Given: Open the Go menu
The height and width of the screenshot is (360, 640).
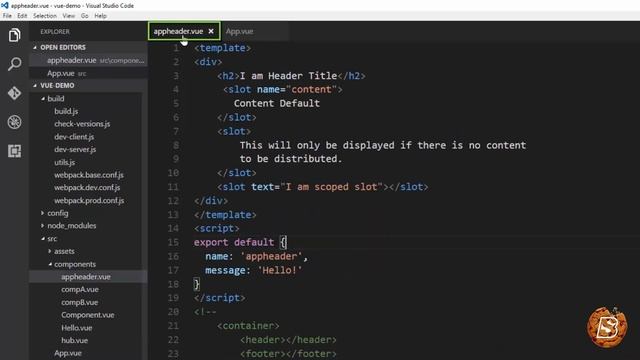Looking at the screenshot, I should click(x=84, y=16).
